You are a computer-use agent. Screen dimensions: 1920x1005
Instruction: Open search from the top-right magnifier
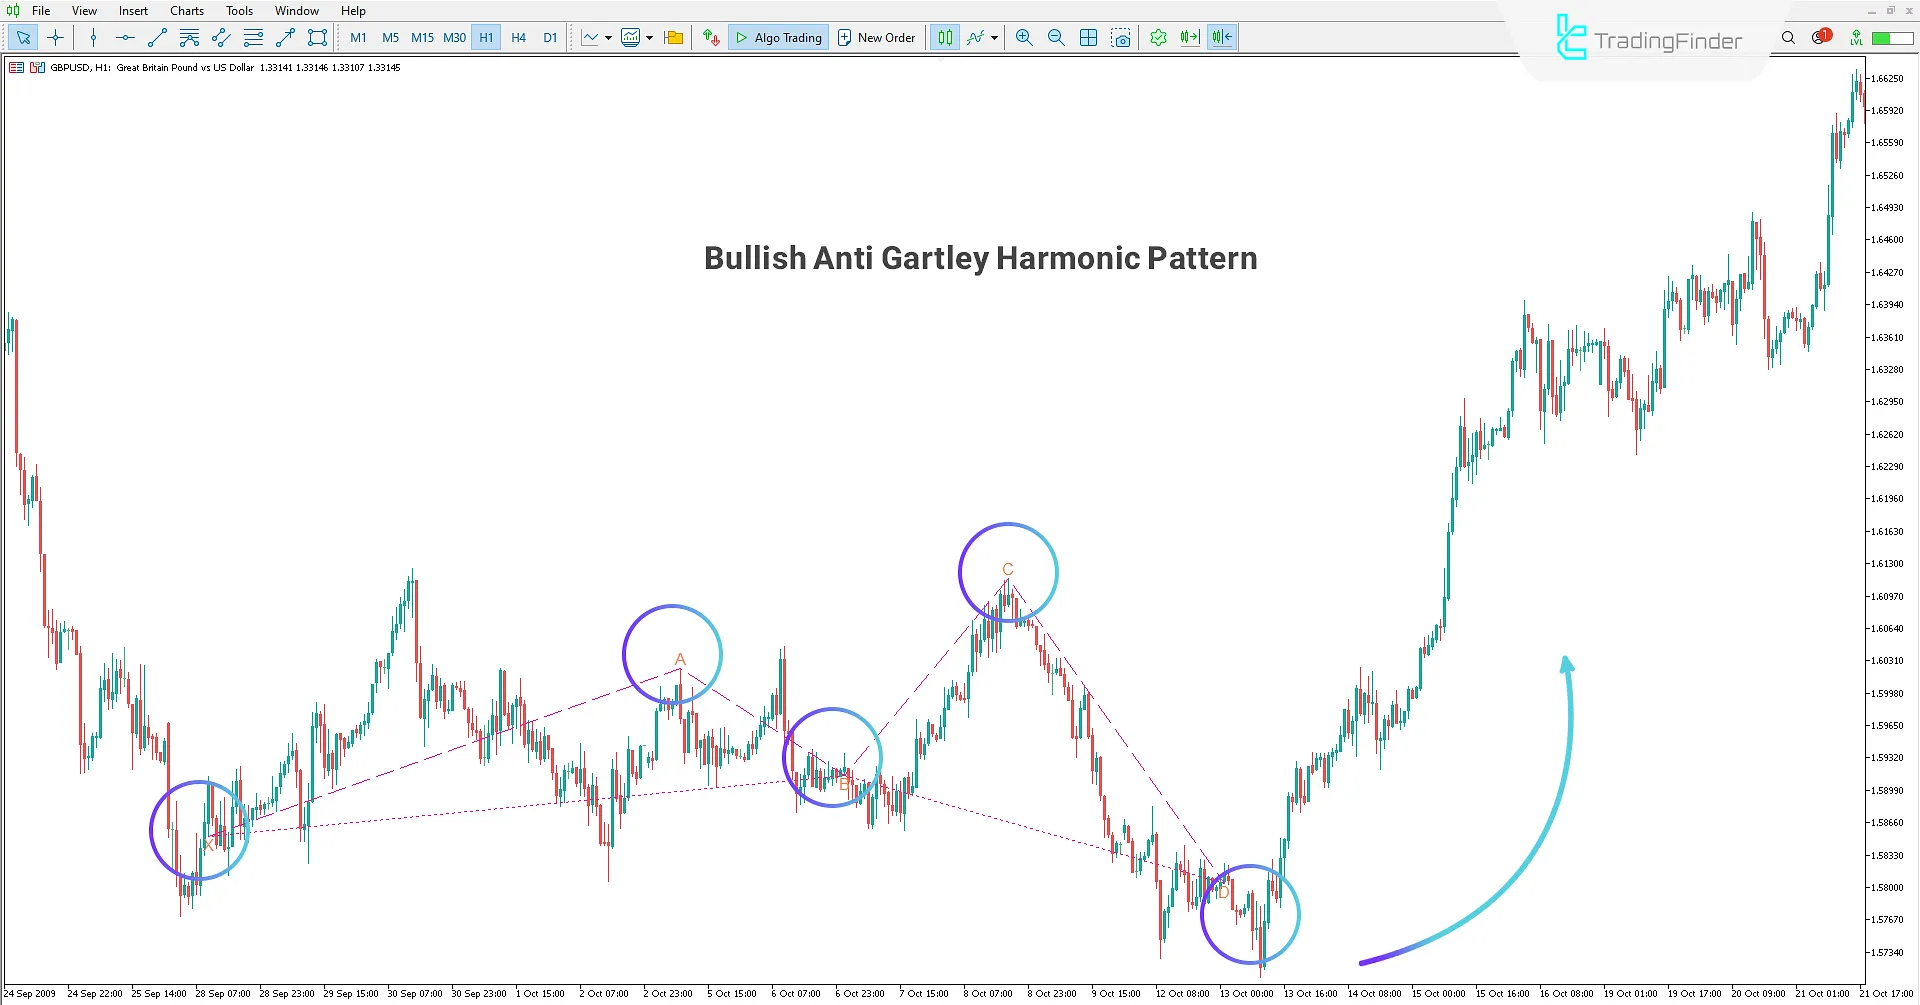click(1789, 37)
